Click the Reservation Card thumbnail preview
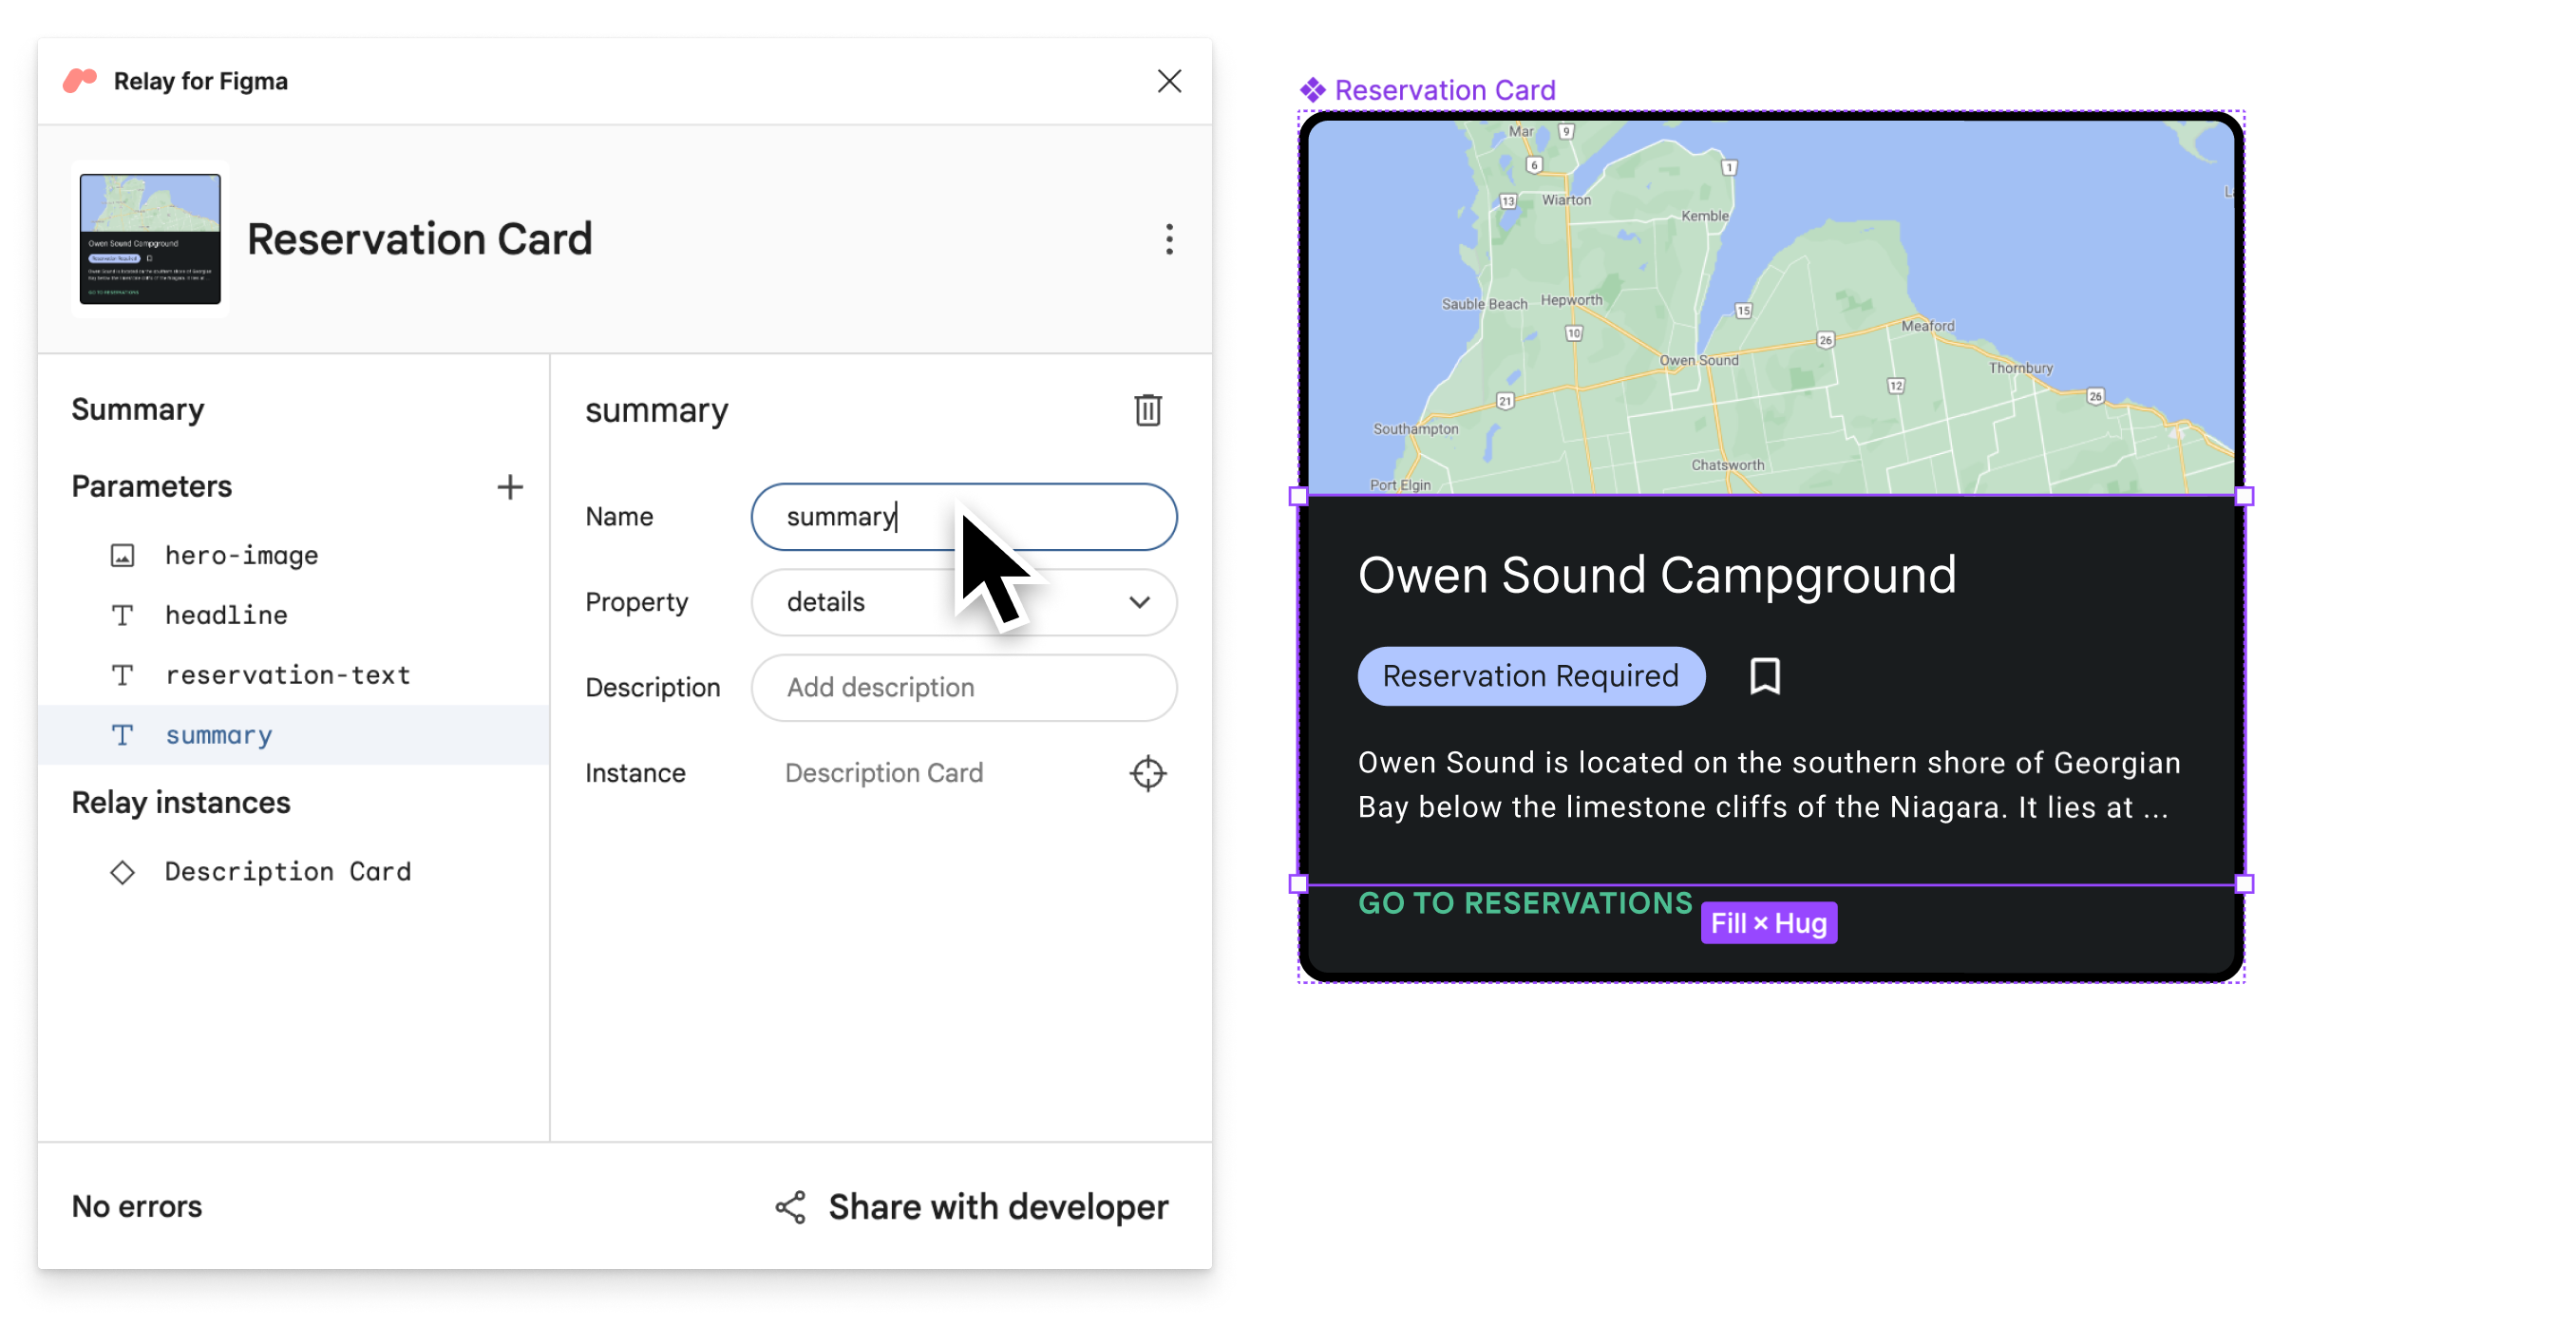Viewport: 2576px width, 1326px height. coord(147,238)
